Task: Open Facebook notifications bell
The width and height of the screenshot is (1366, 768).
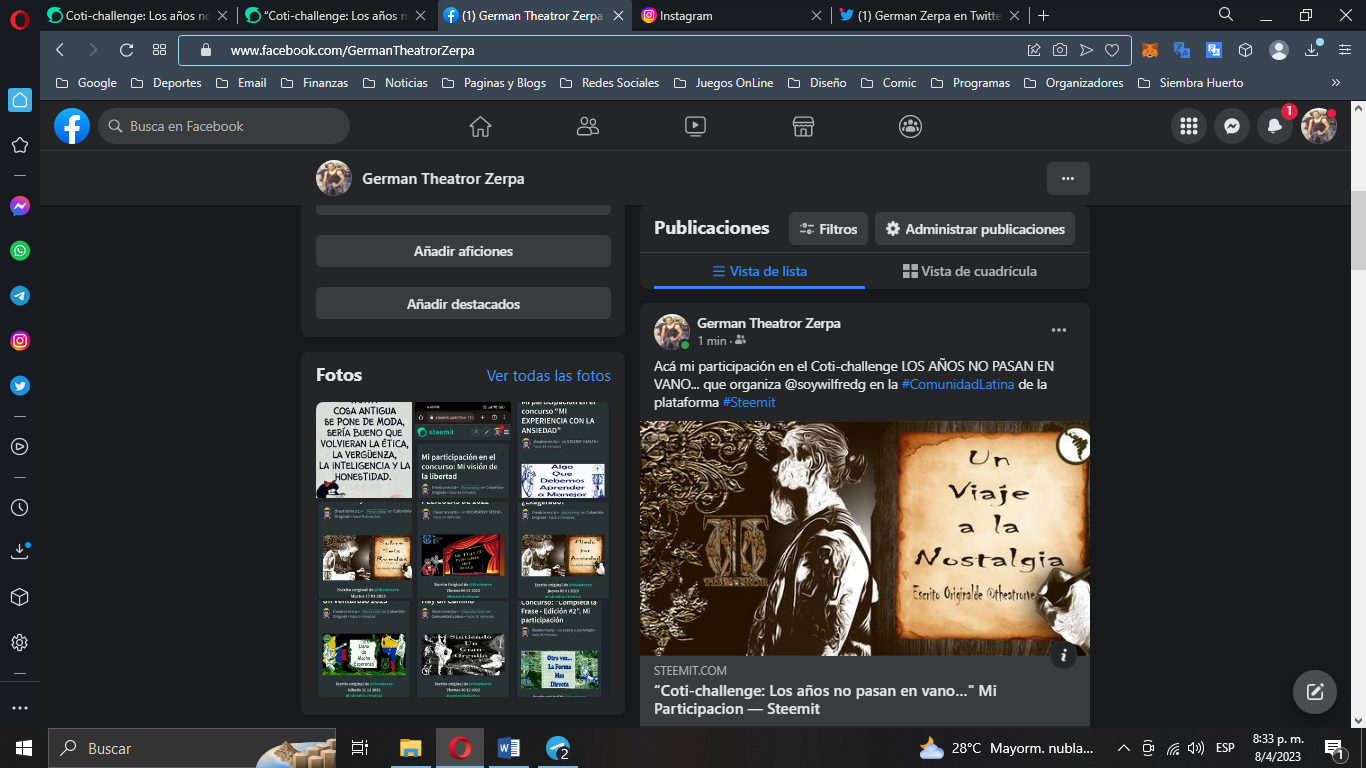Action: (1275, 126)
